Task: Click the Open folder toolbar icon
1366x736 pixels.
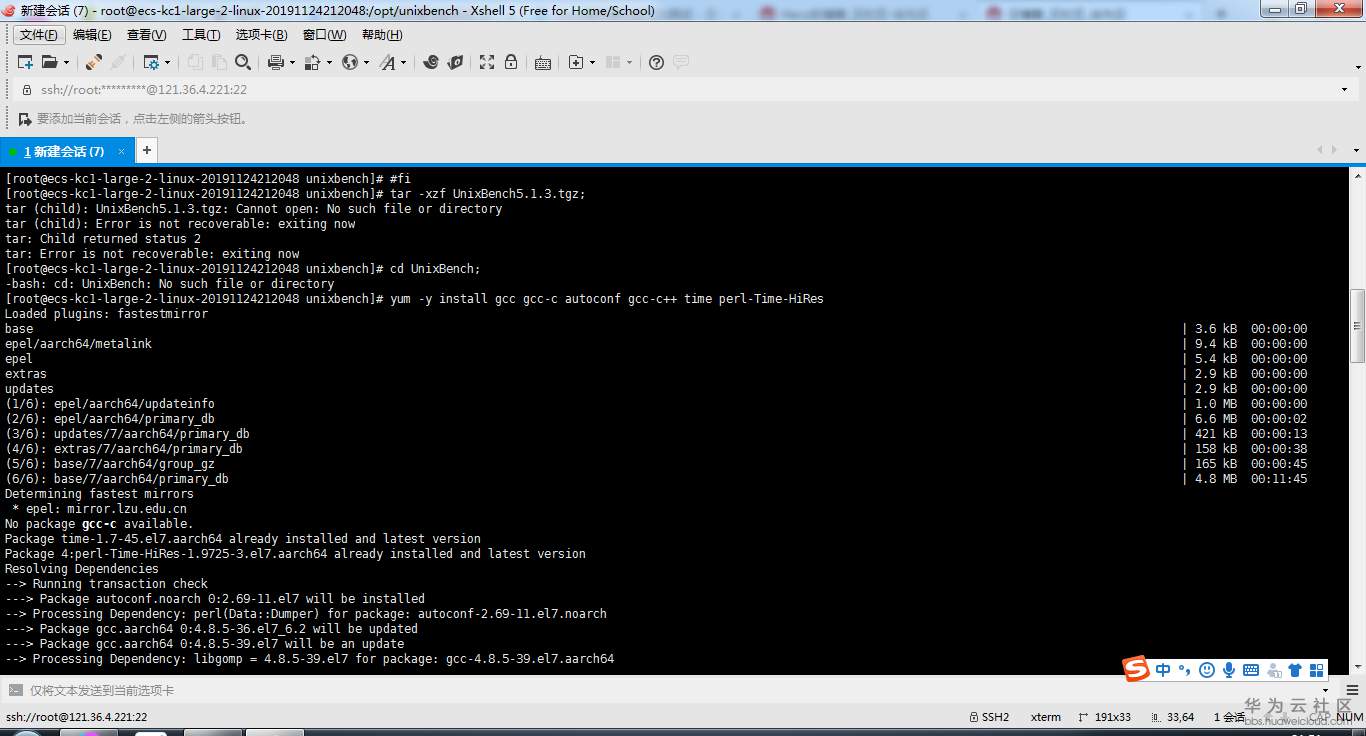Action: 48,62
